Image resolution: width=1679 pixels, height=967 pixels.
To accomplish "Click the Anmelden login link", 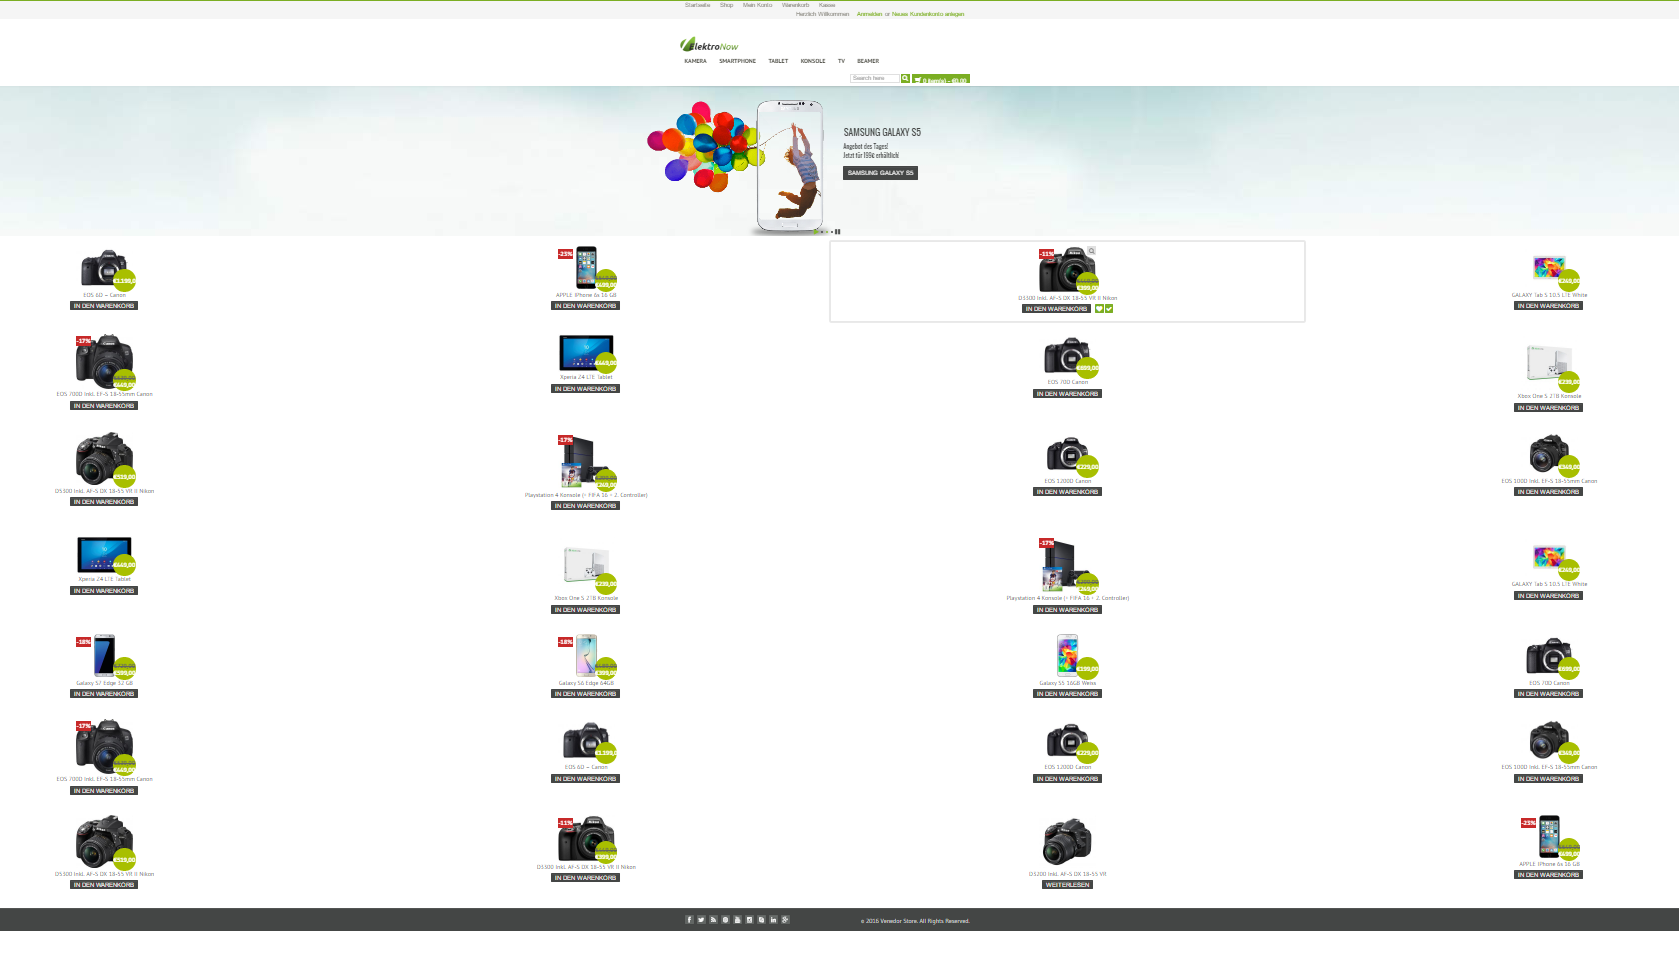I will [869, 14].
